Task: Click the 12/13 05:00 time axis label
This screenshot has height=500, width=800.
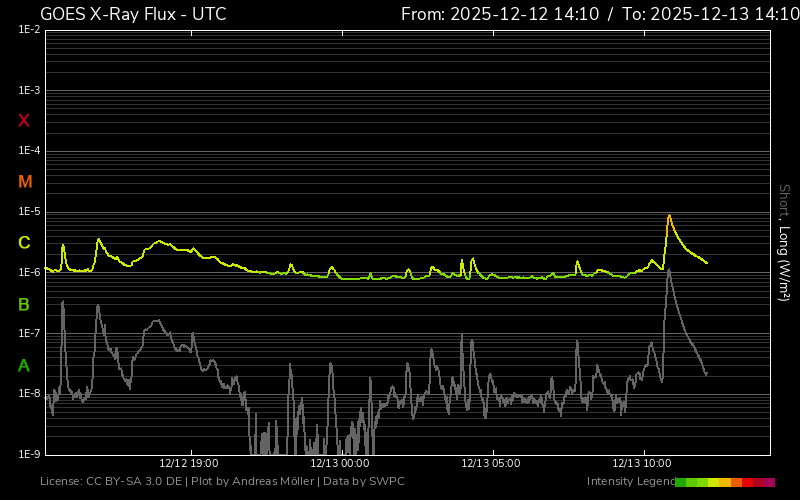Action: tap(490, 463)
